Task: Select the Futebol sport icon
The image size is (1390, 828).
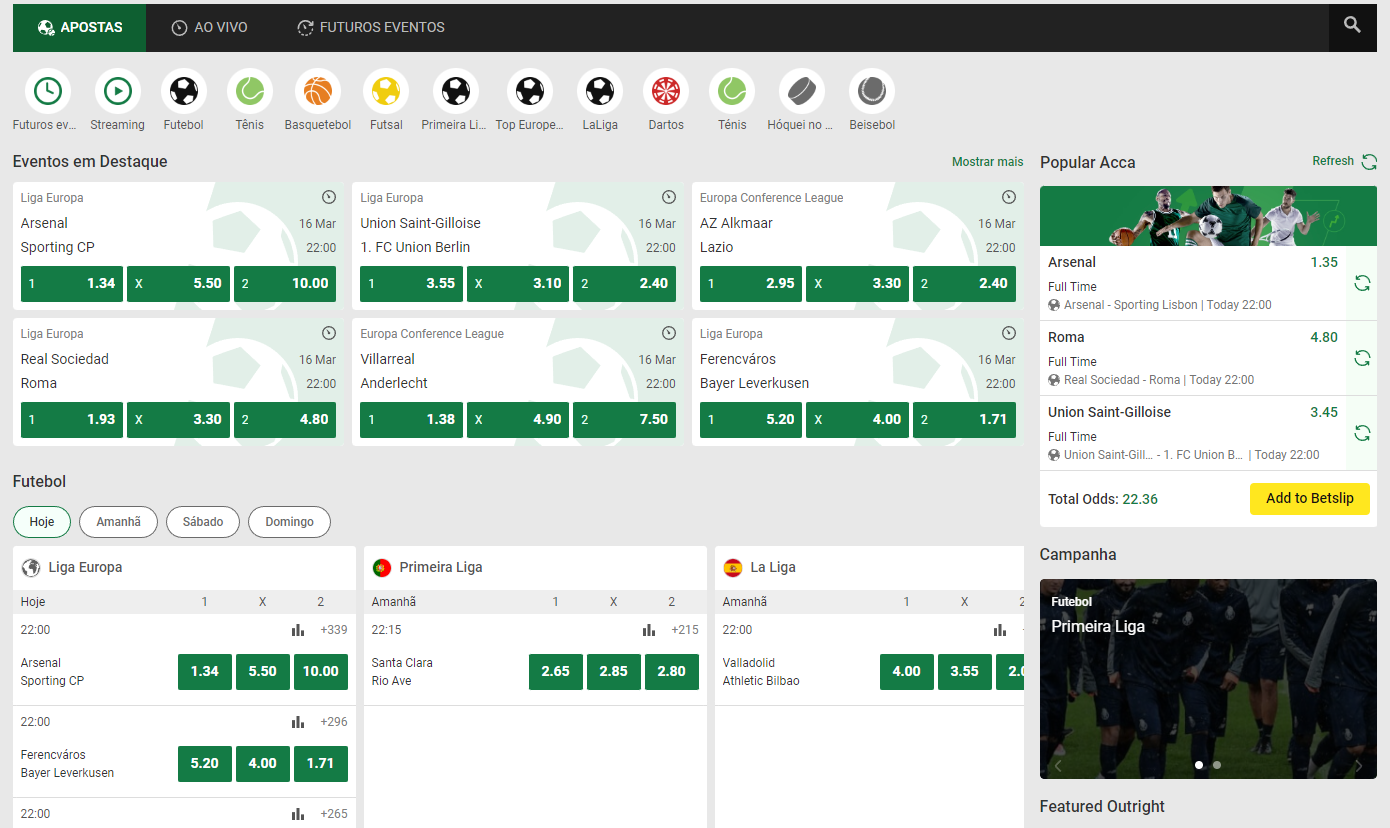Action: 183,89
